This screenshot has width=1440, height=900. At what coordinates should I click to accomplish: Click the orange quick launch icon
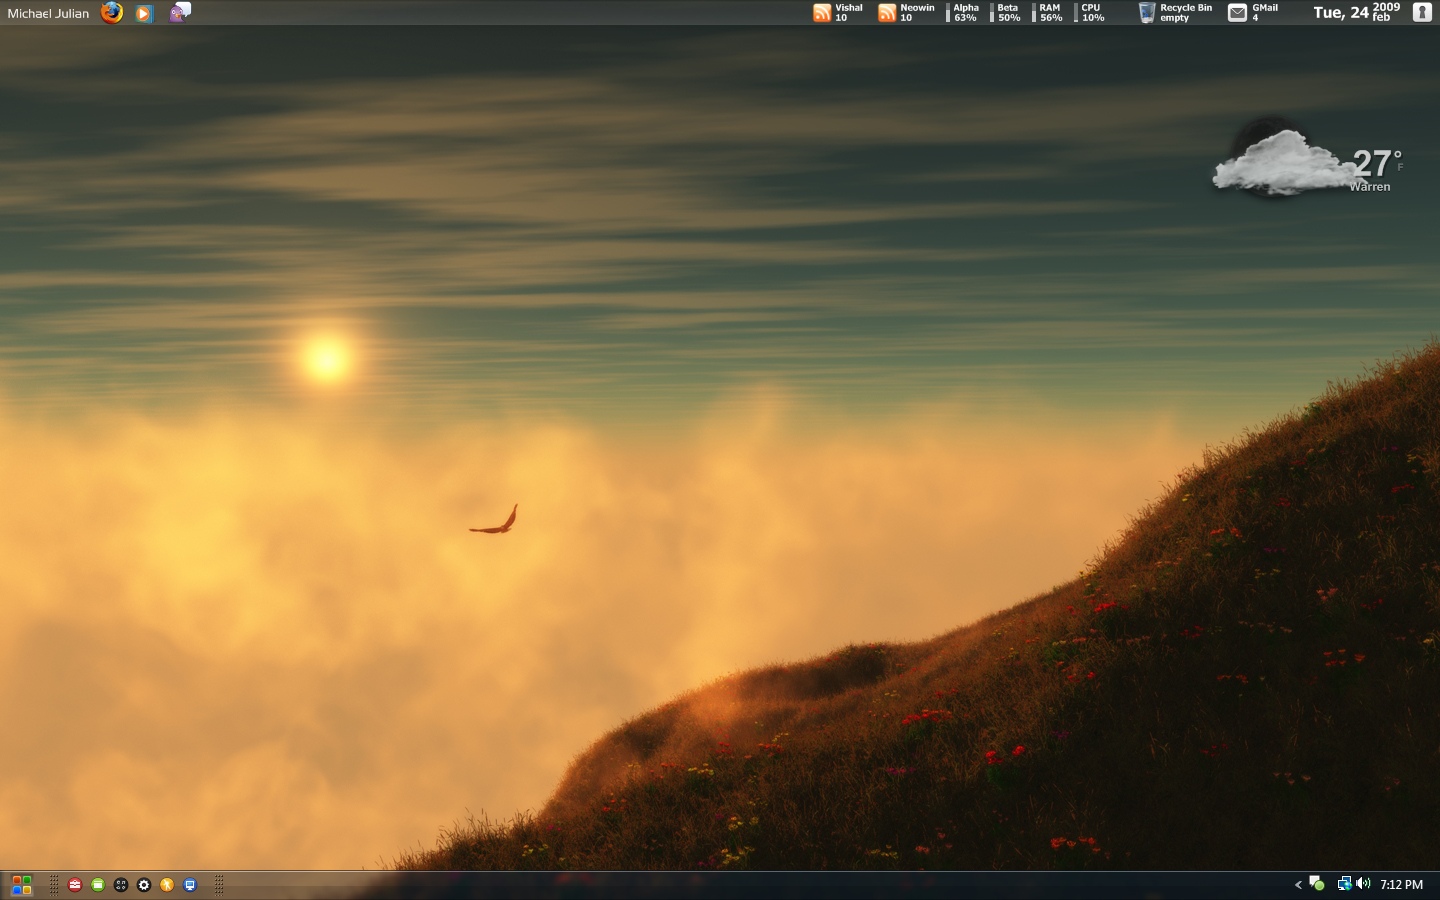(x=167, y=885)
